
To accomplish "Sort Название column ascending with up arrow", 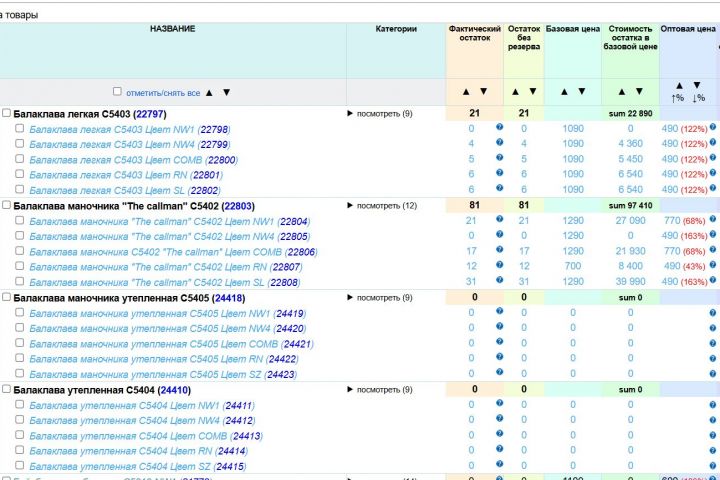I will 209,92.
